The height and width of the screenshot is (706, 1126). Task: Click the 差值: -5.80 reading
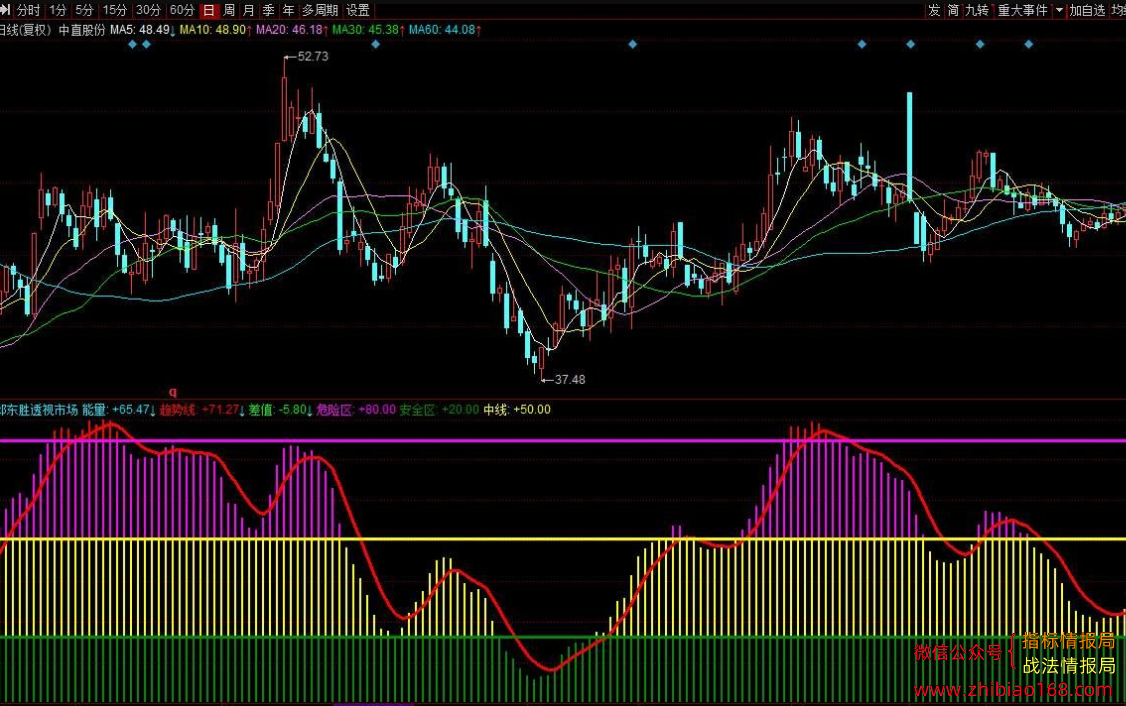point(281,409)
